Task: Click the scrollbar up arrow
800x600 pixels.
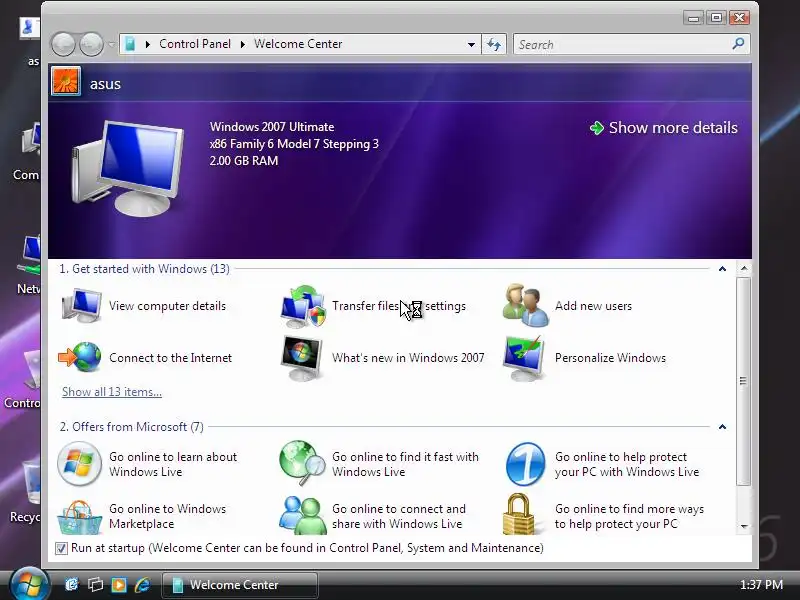Action: (744, 268)
